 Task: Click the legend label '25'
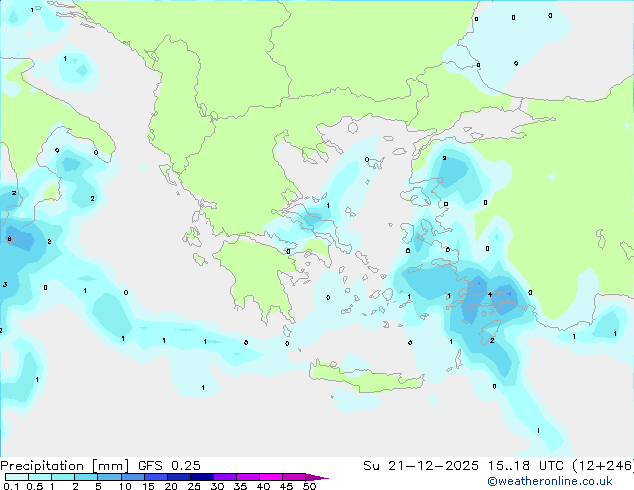(x=194, y=486)
